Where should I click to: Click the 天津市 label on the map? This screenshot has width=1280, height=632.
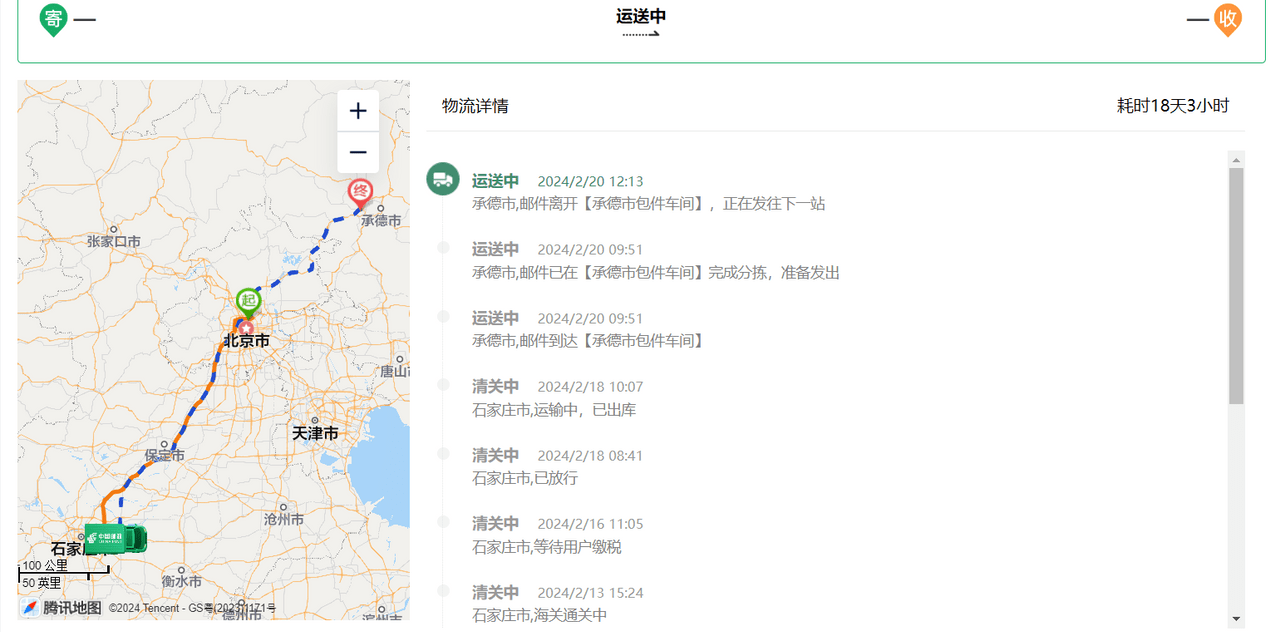click(x=315, y=433)
